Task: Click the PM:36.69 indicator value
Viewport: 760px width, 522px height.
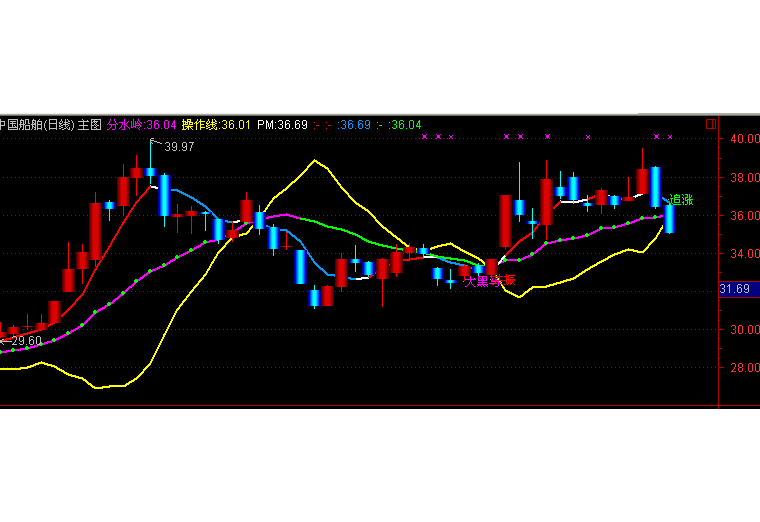Action: (282, 125)
